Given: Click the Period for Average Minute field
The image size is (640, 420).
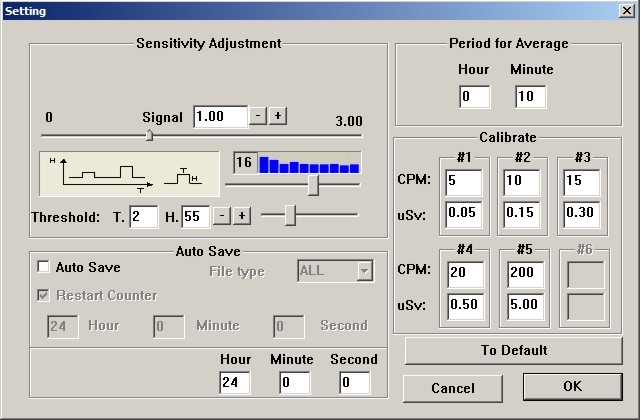Looking at the screenshot, I should click(x=530, y=97).
